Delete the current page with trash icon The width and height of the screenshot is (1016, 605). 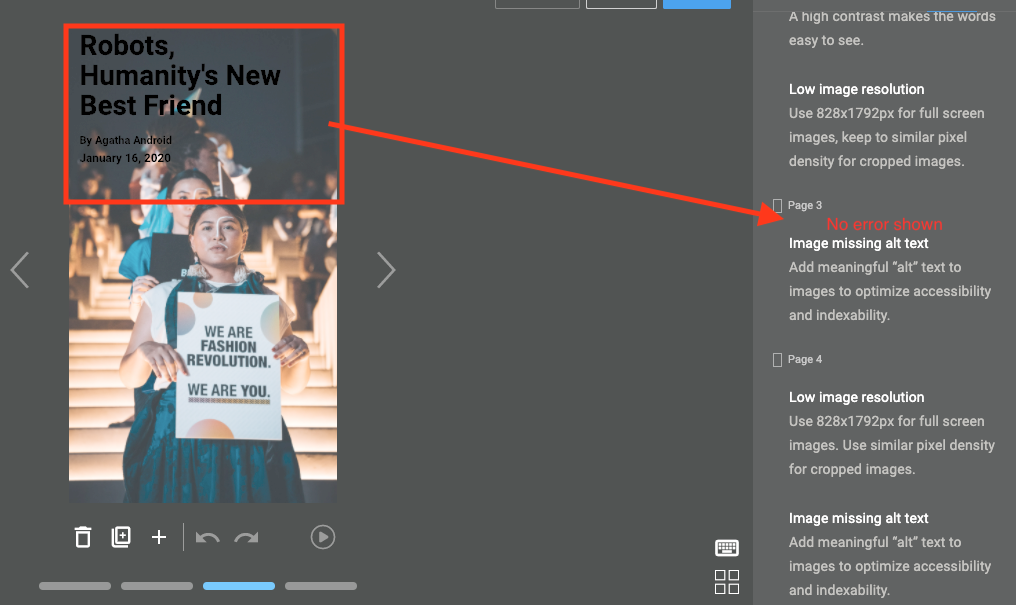83,537
